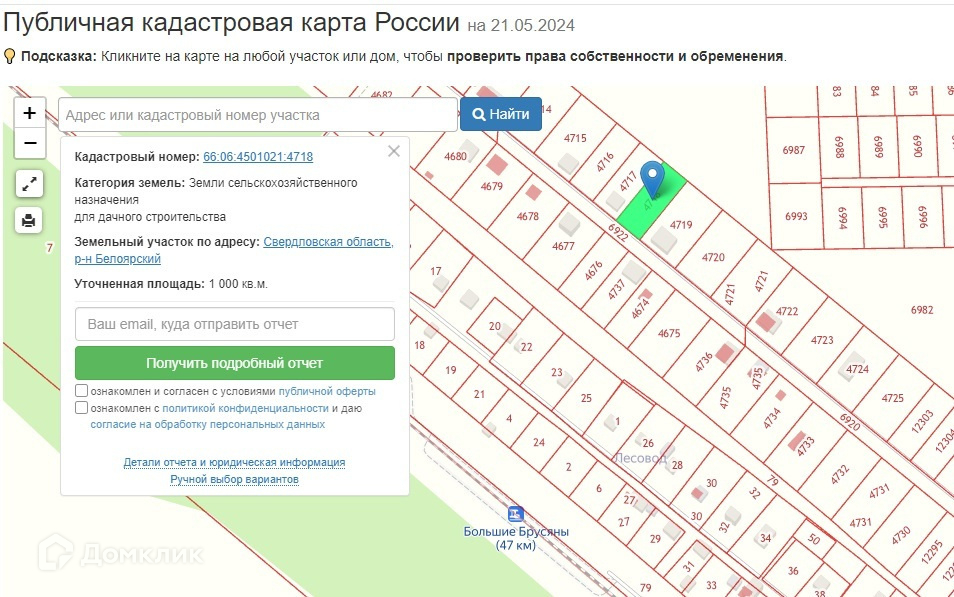Open cadastral number 66:06:4501021:4718 link
Screen dimensions: 954x597
click(258, 156)
